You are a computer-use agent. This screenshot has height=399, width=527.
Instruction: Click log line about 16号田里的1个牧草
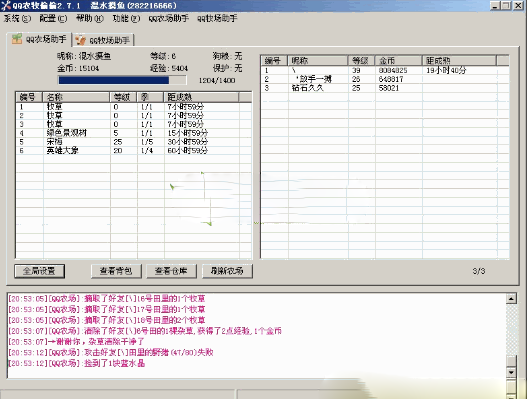point(107,298)
